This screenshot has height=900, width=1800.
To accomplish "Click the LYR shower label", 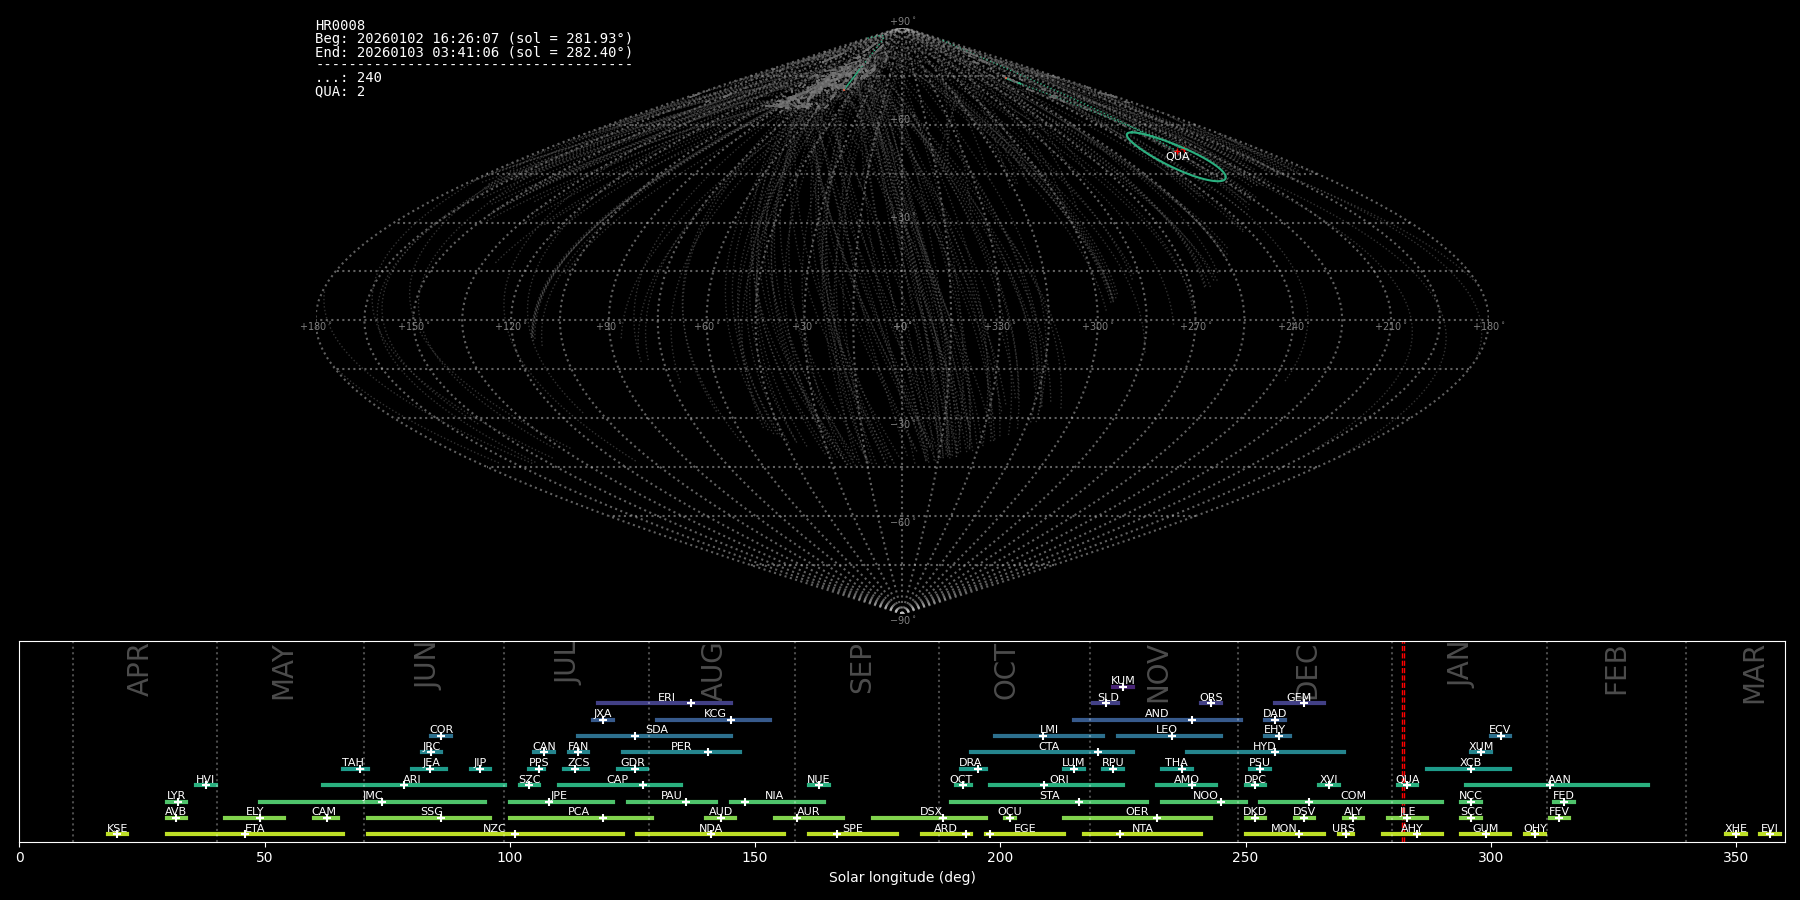I will [x=176, y=796].
